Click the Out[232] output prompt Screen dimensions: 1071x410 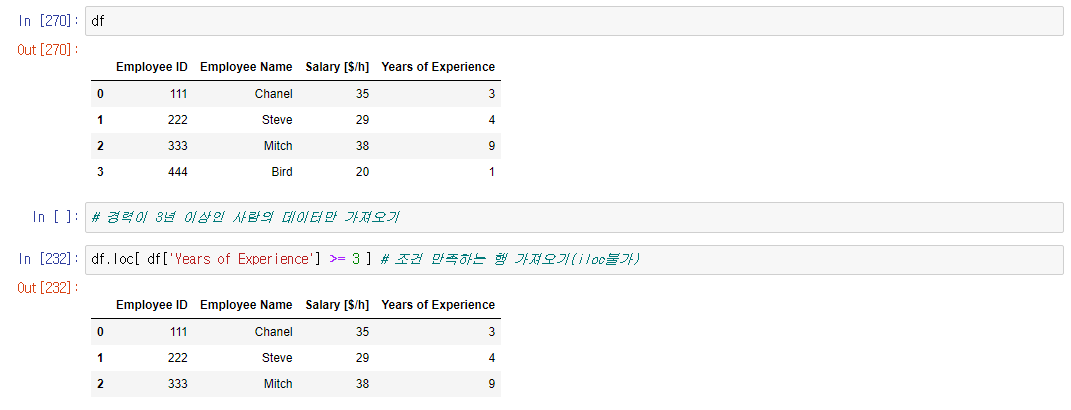(x=48, y=287)
